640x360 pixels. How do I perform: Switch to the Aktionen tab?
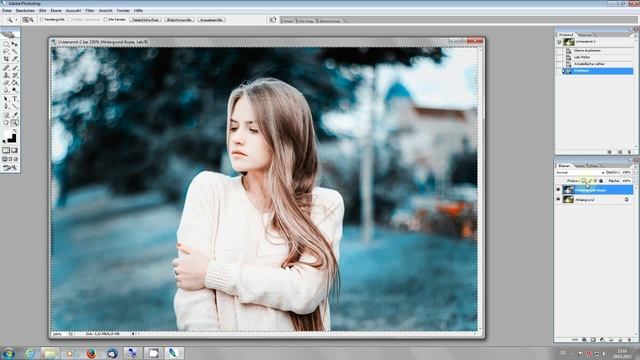point(584,35)
